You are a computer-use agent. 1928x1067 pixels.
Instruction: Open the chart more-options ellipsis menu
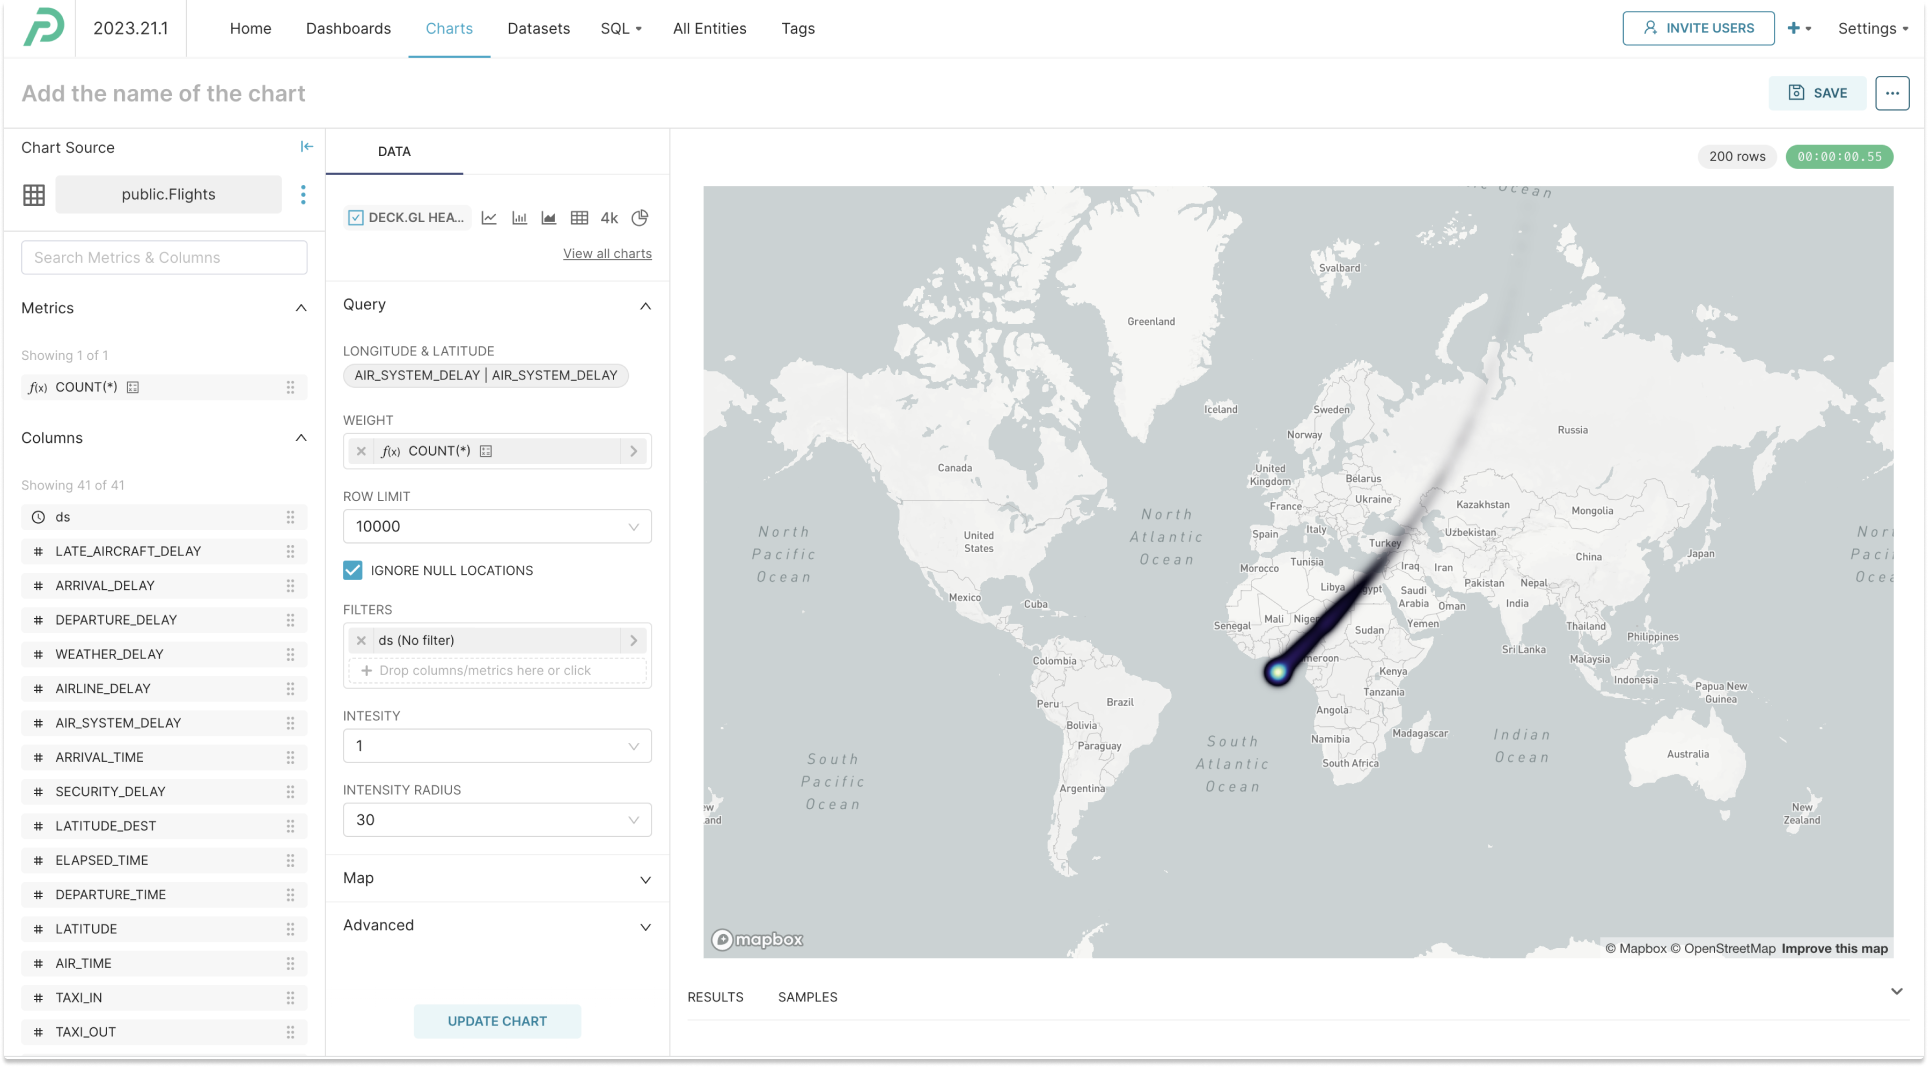pyautogui.click(x=1892, y=93)
